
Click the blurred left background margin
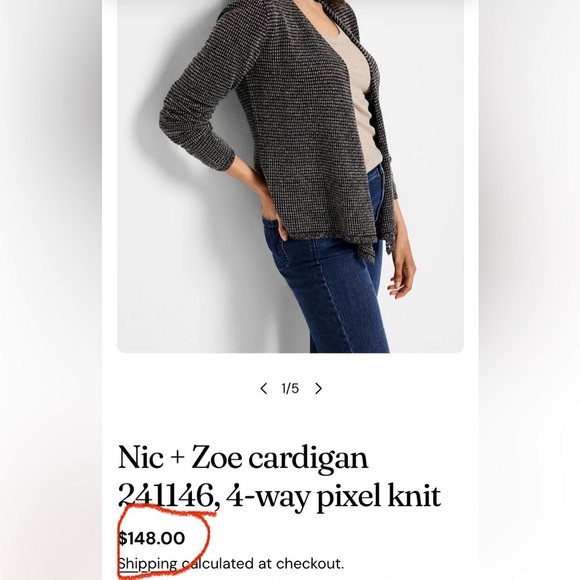click(51, 290)
